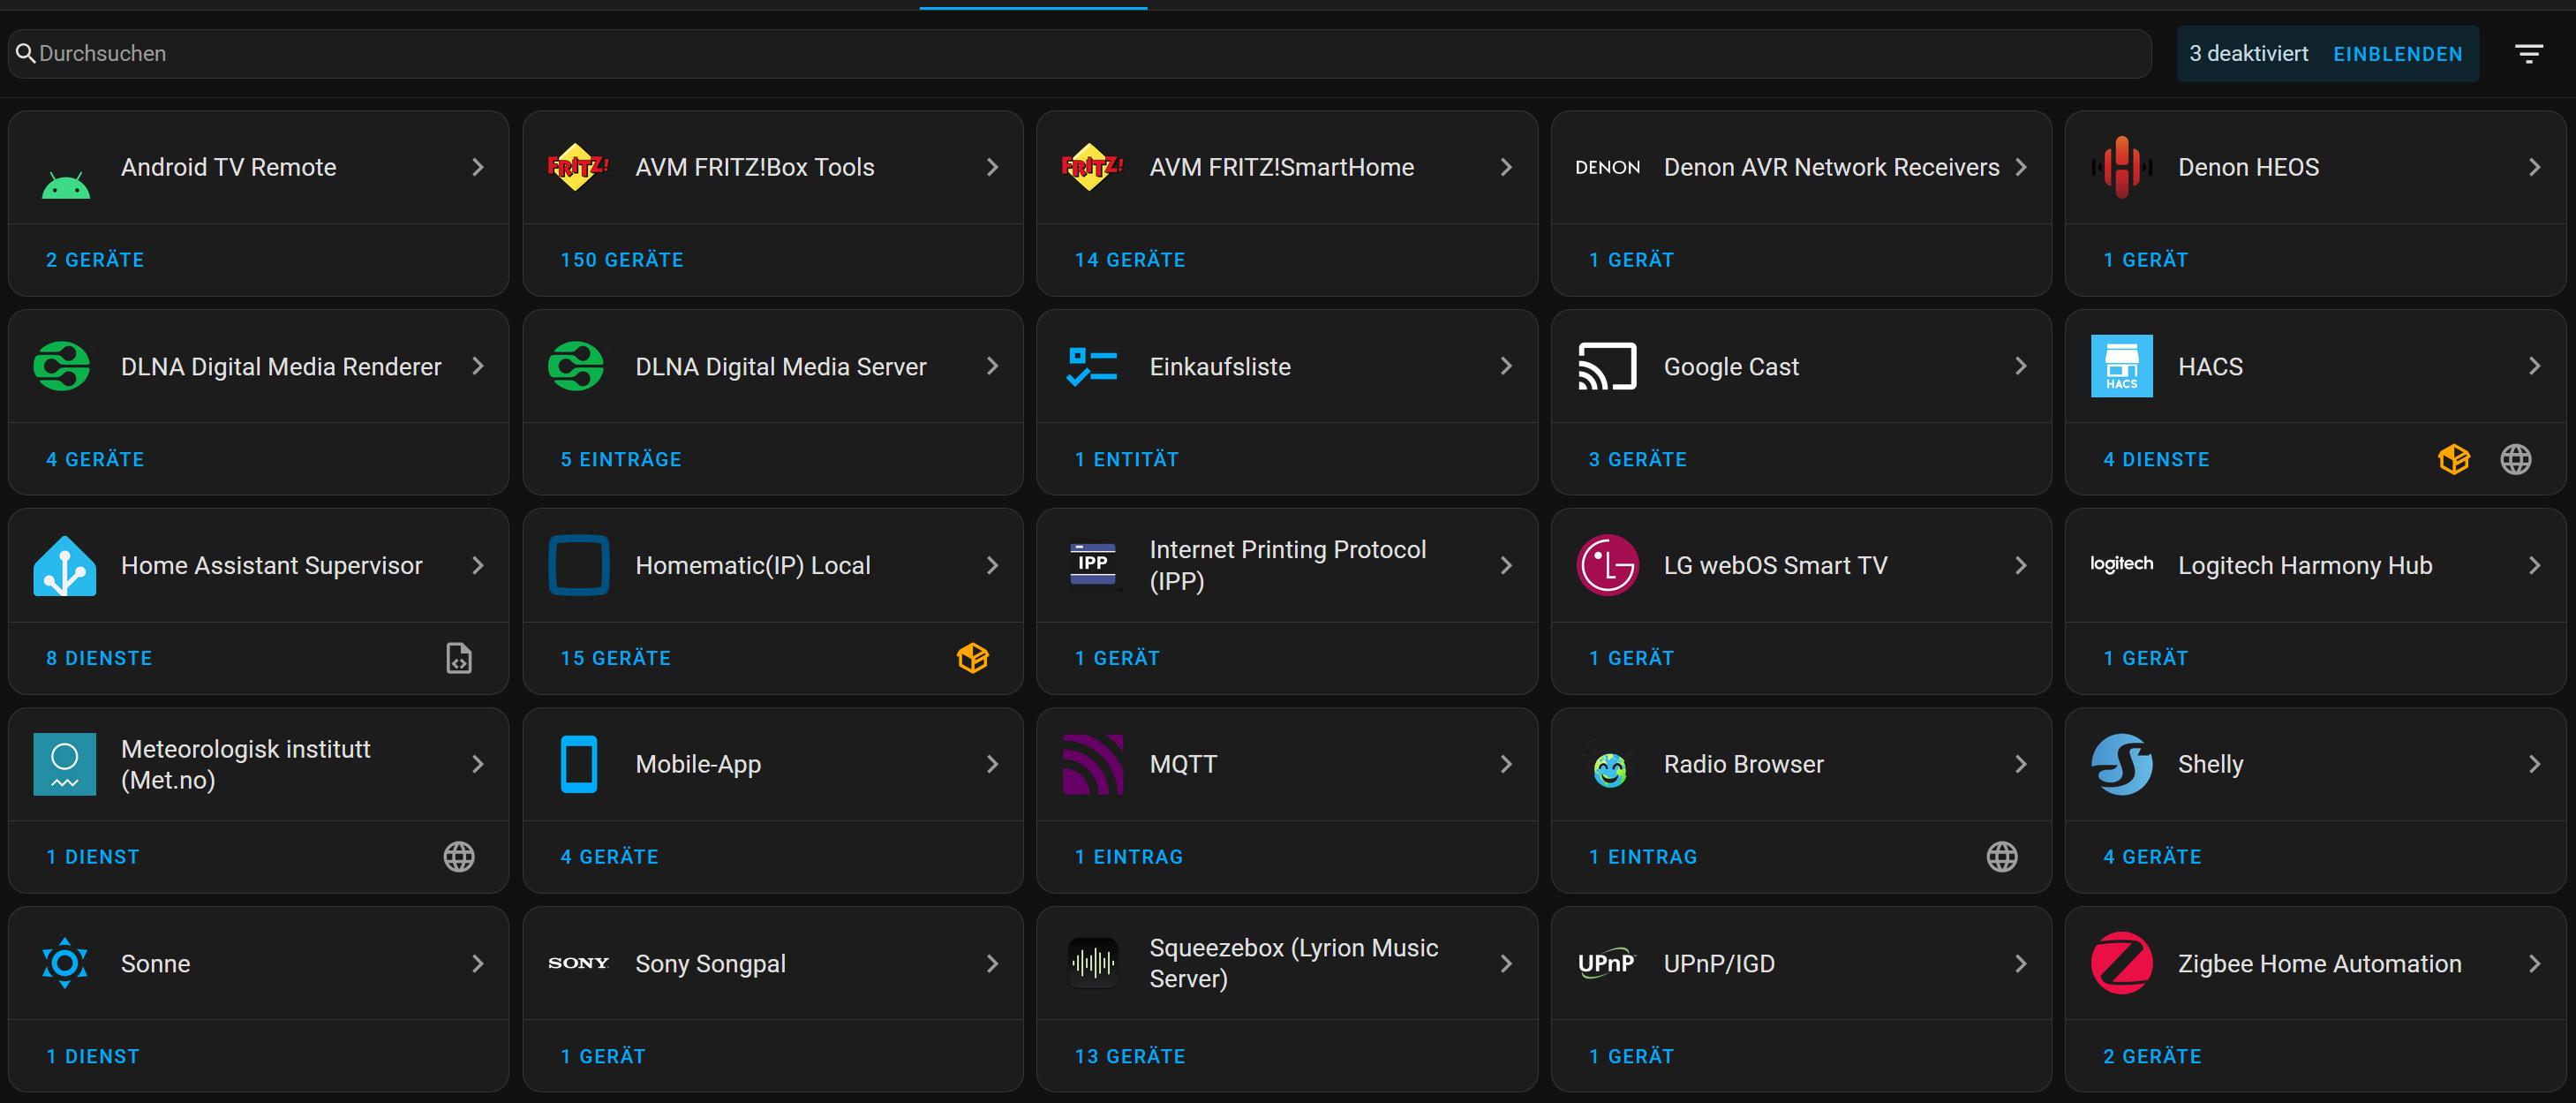Click the MQTT logo icon
This screenshot has width=2576, height=1103.
tap(1093, 764)
